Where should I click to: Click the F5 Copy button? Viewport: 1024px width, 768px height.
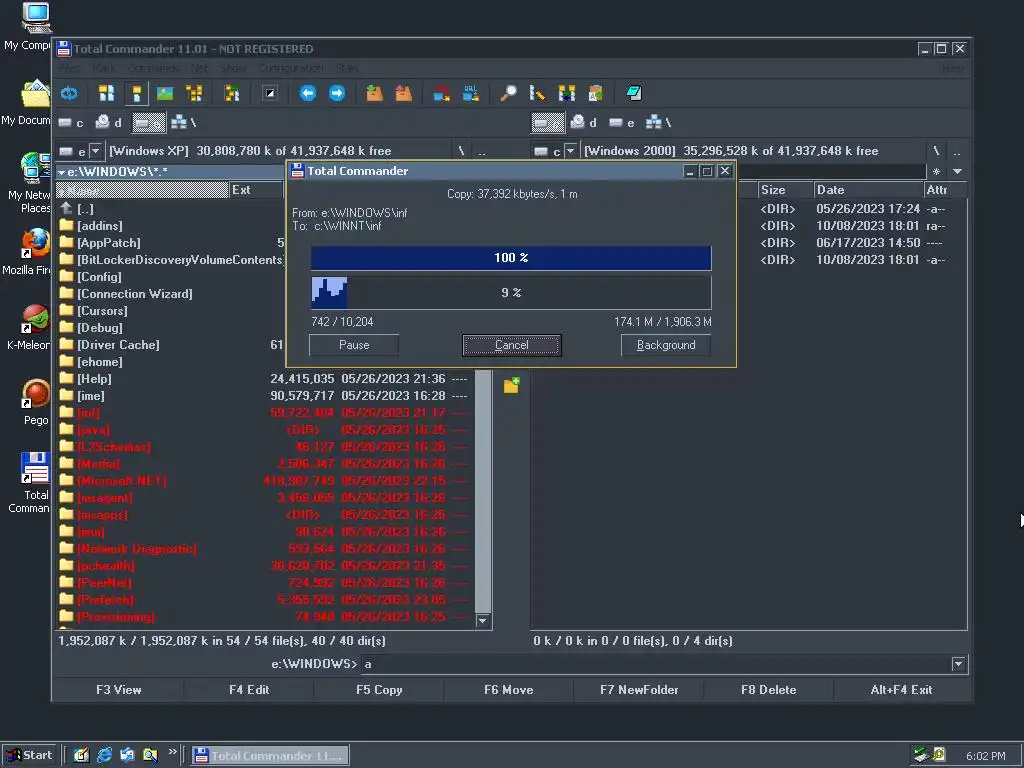point(379,690)
